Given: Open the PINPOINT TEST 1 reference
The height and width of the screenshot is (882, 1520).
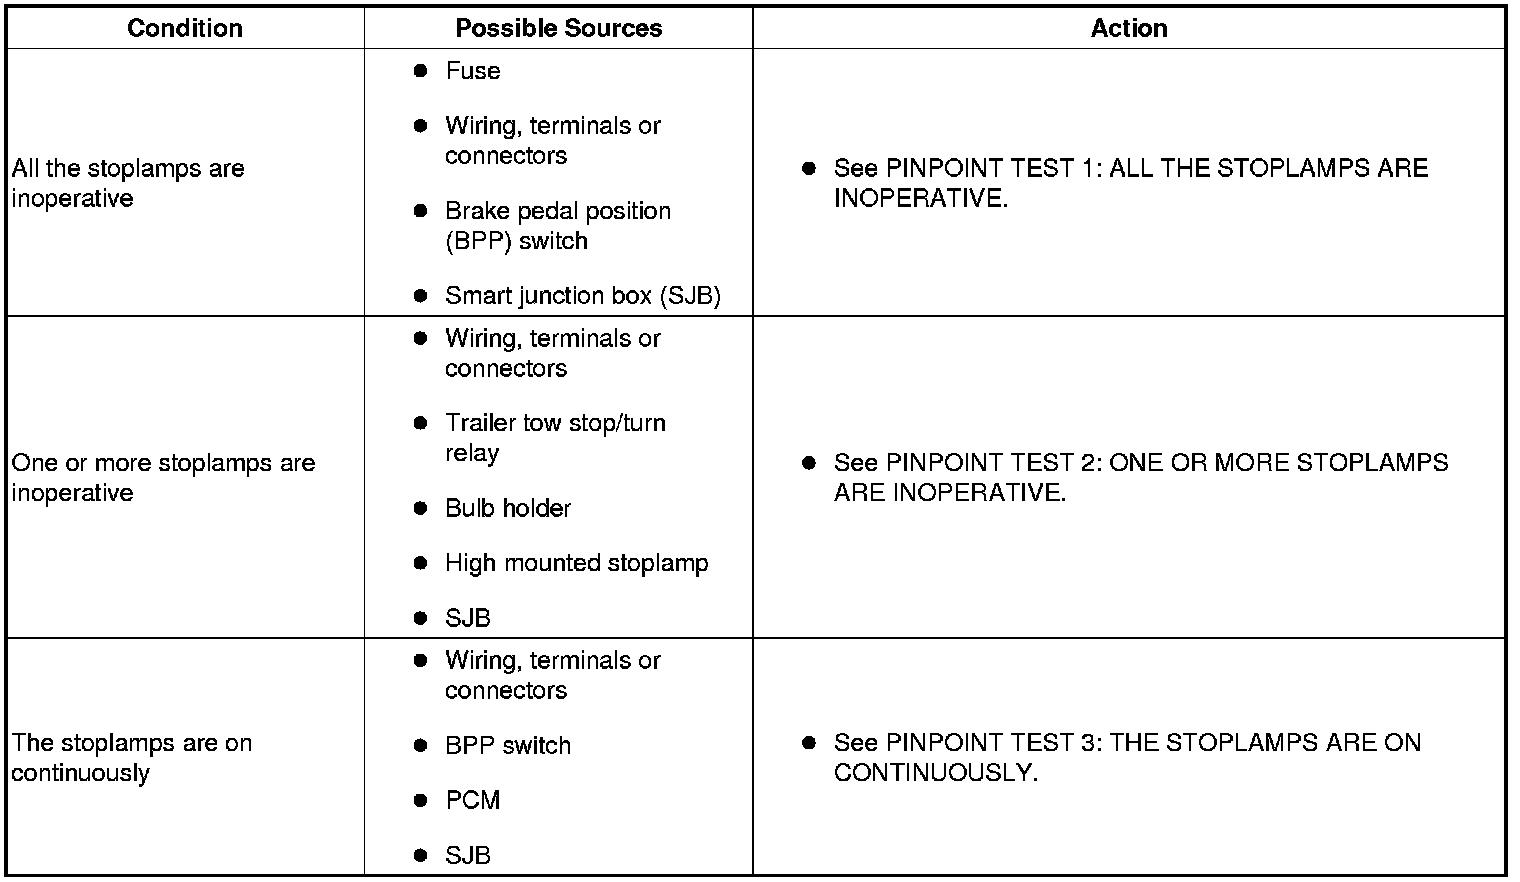Looking at the screenshot, I should point(1130,183).
